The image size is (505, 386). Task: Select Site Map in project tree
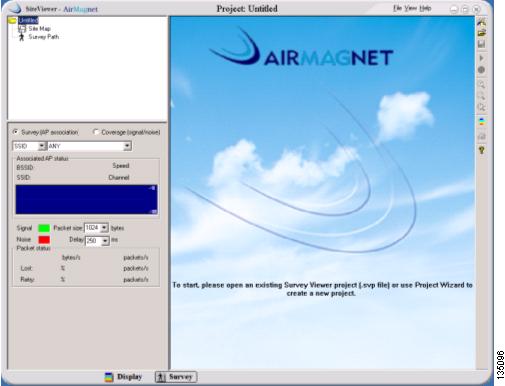point(39,29)
